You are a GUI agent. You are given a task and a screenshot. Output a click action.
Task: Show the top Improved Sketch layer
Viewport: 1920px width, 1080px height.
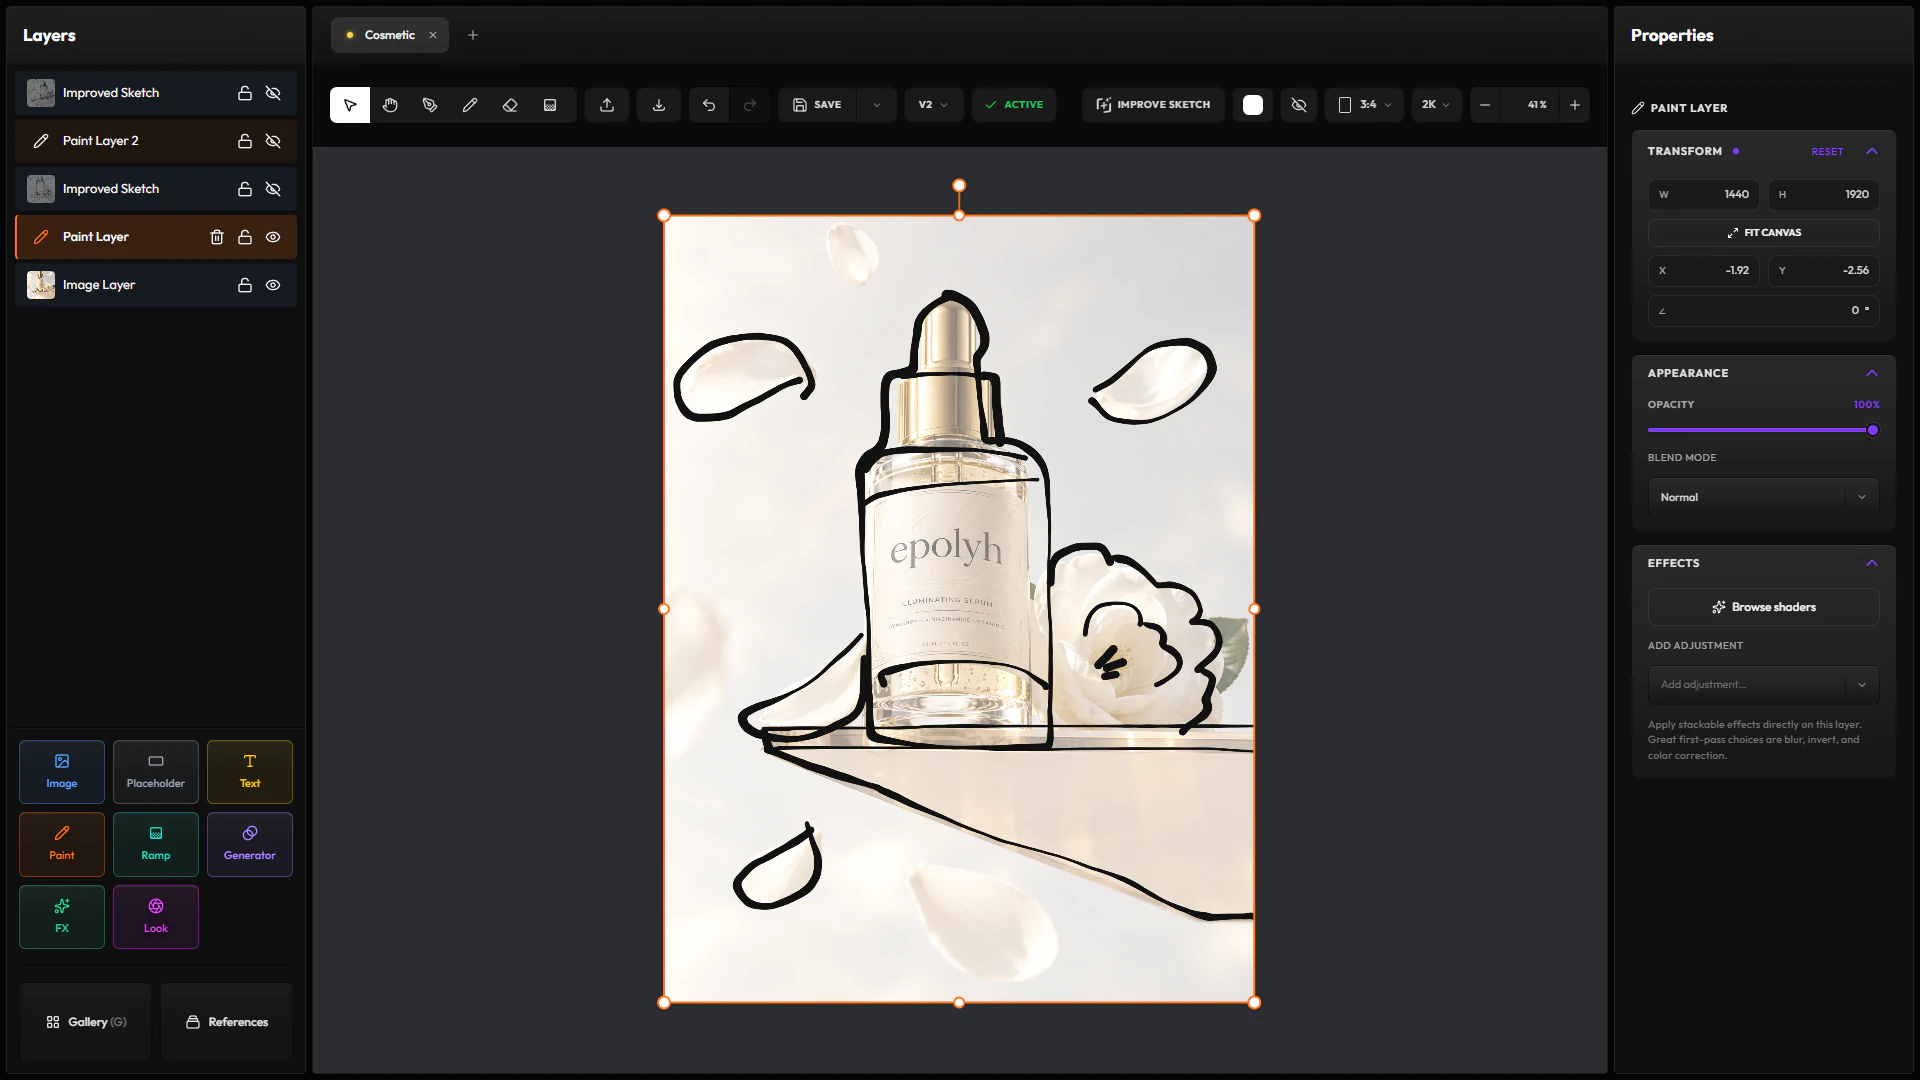(273, 93)
